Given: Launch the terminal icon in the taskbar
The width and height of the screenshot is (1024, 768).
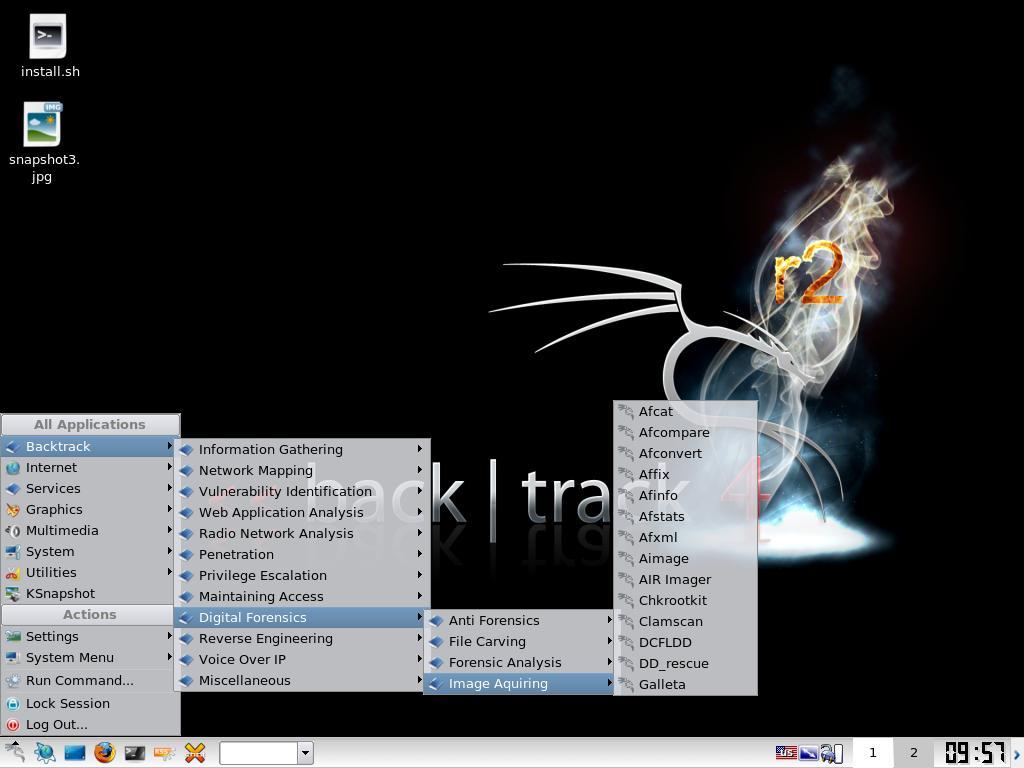Looking at the screenshot, I should tap(134, 753).
